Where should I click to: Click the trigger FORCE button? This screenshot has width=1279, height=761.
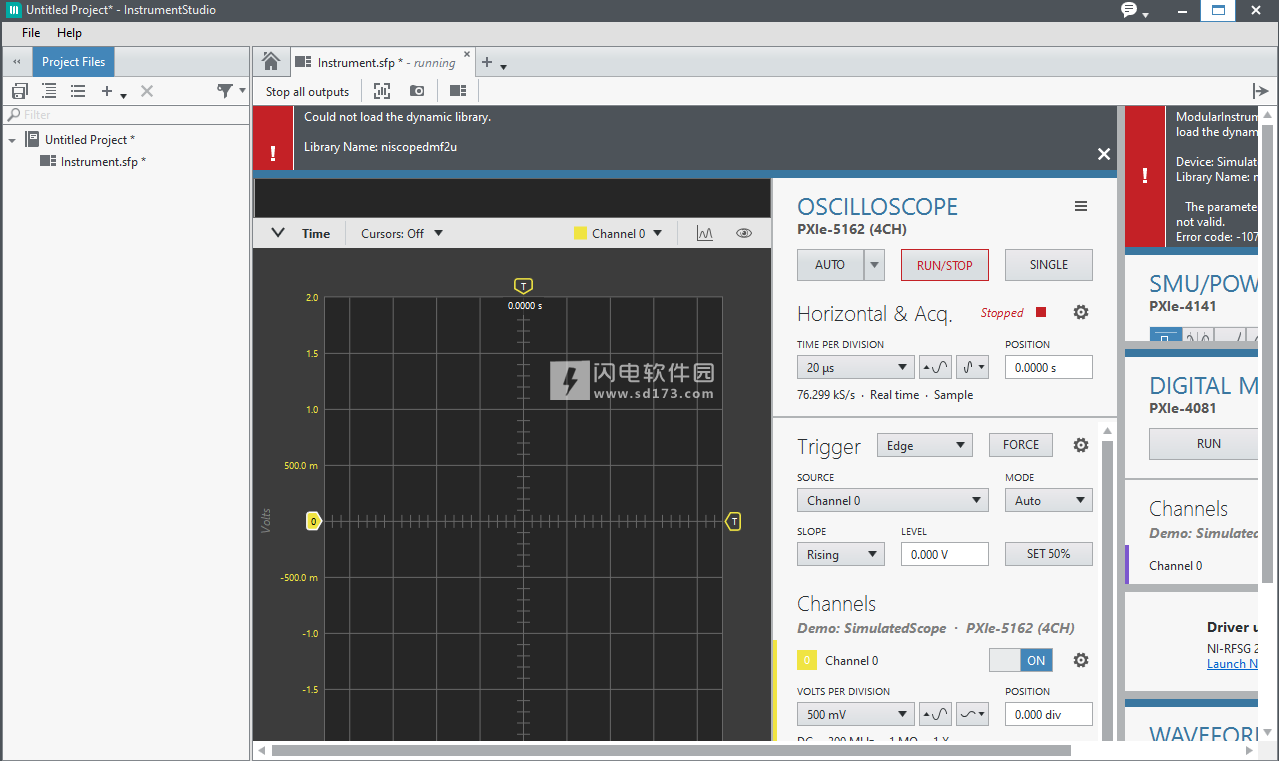click(x=1021, y=445)
